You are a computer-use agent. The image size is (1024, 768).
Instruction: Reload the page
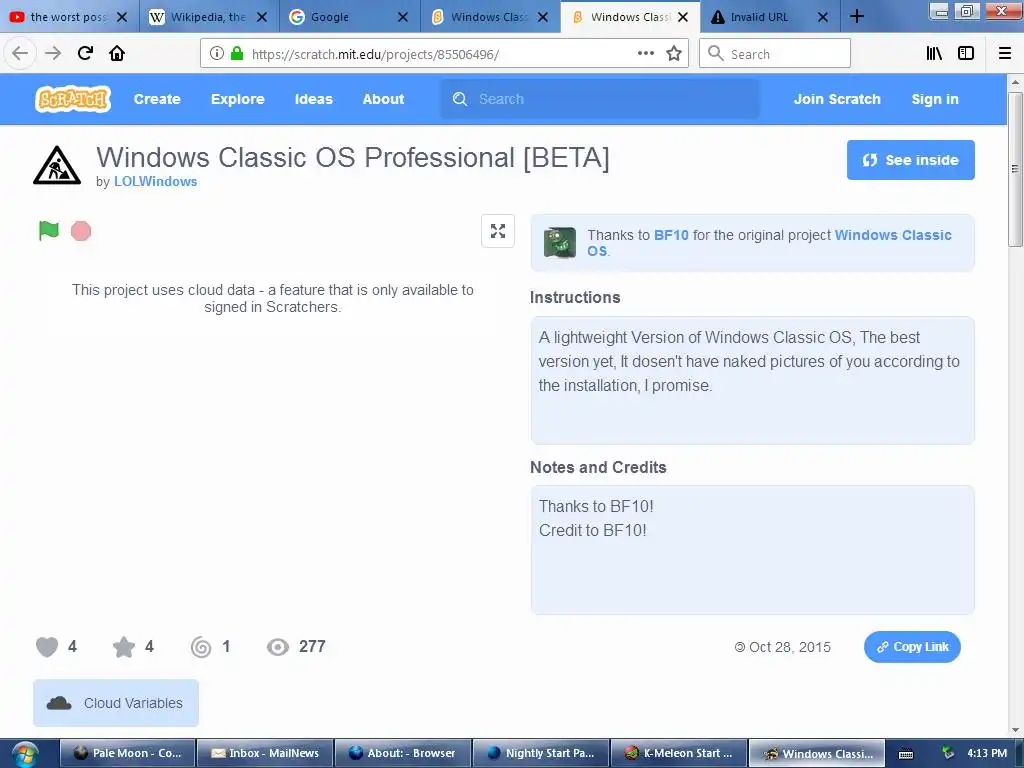(86, 54)
